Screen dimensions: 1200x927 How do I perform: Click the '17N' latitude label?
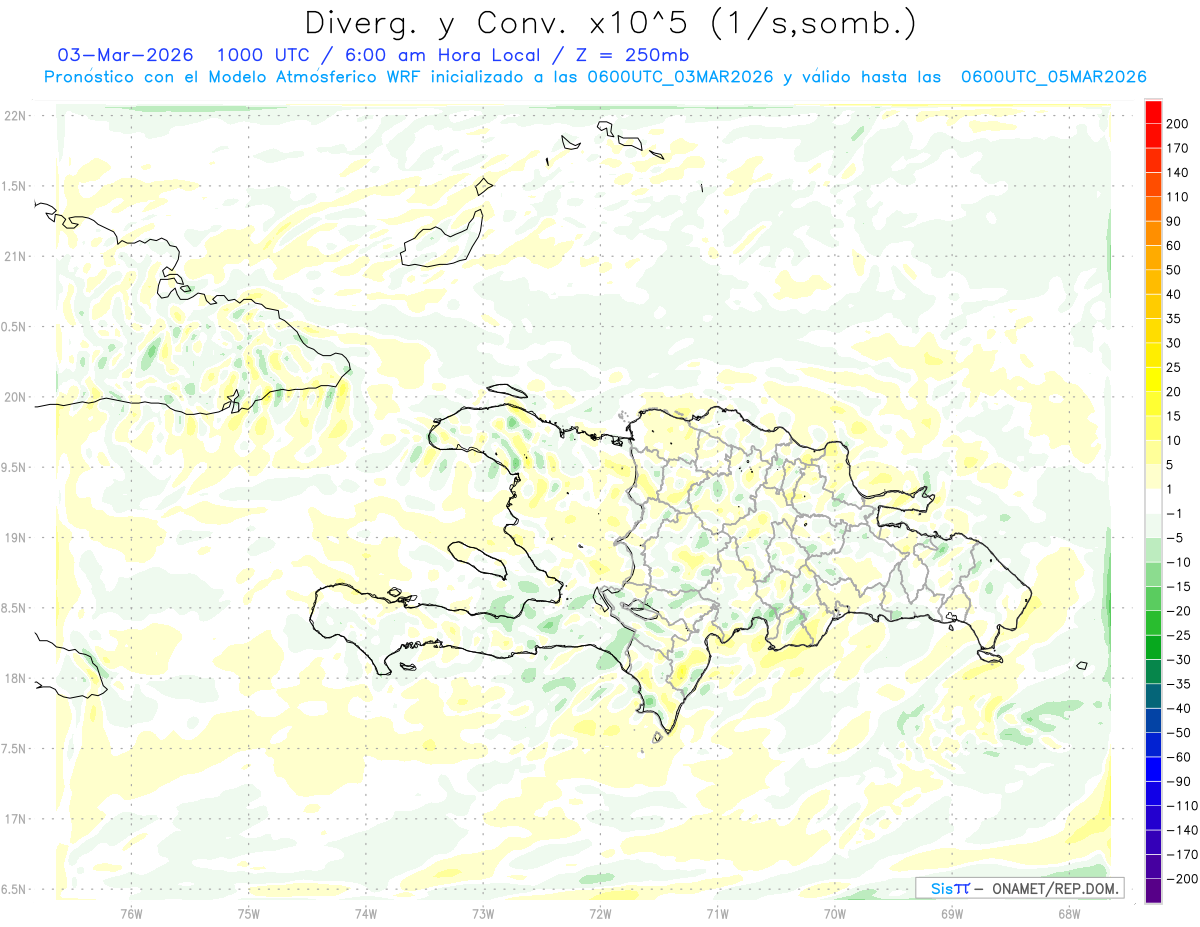coord(15,819)
